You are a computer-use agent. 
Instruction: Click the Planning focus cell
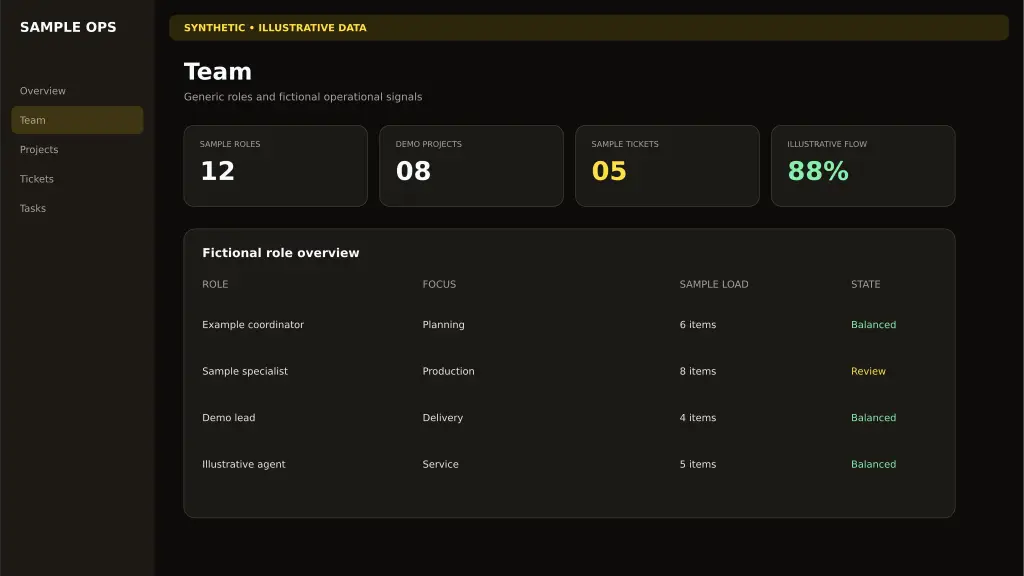[443, 325]
